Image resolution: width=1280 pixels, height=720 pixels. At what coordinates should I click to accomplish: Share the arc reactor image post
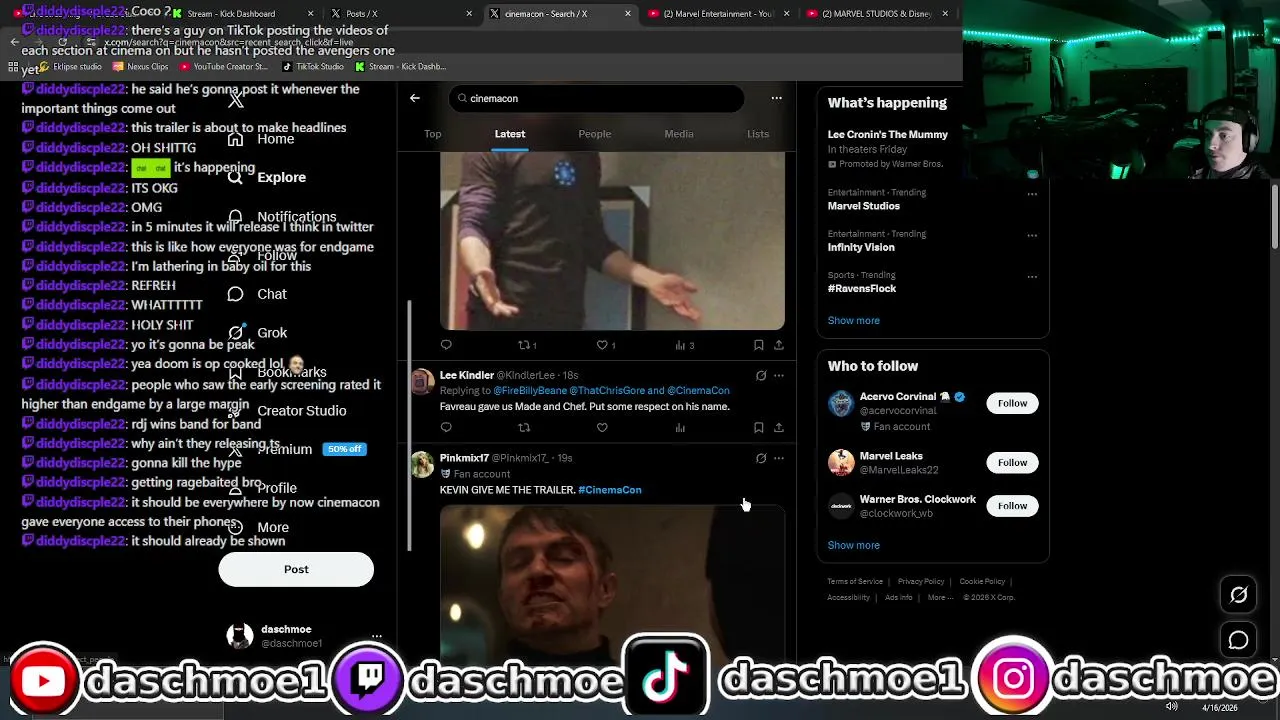pos(779,345)
